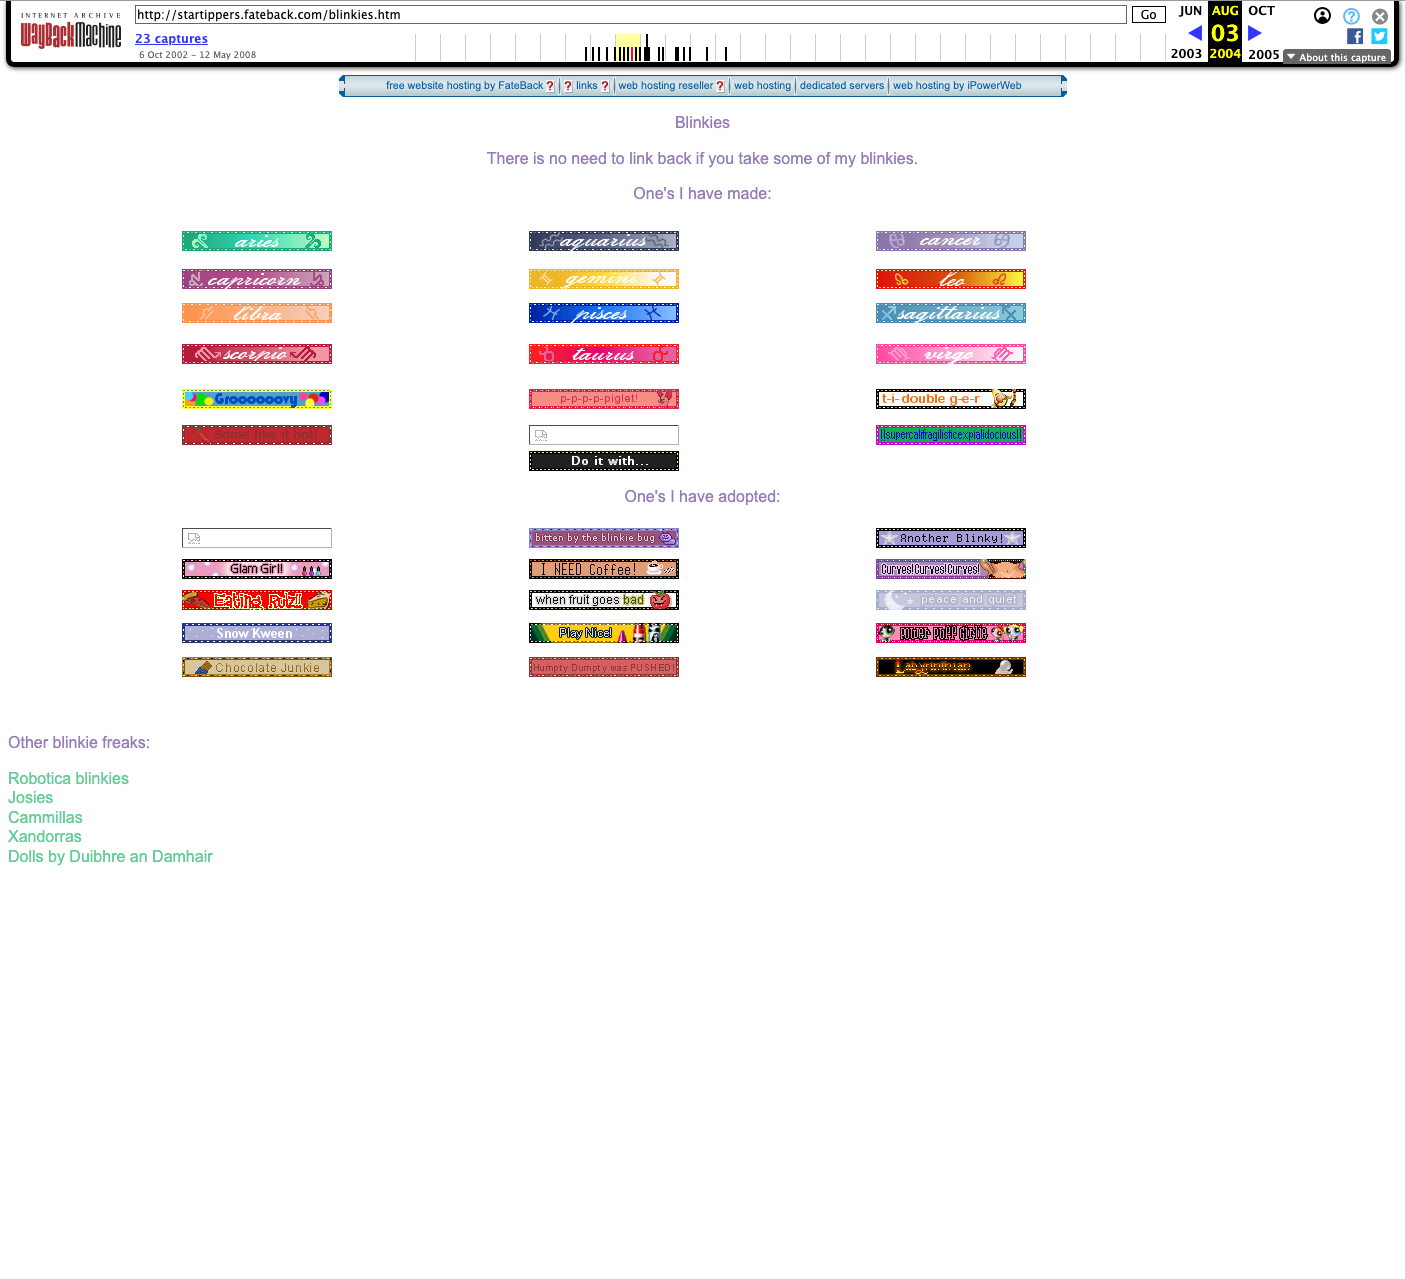Open Dolls by Duibhre an Damhair link
The image size is (1405, 1279).
pos(110,856)
